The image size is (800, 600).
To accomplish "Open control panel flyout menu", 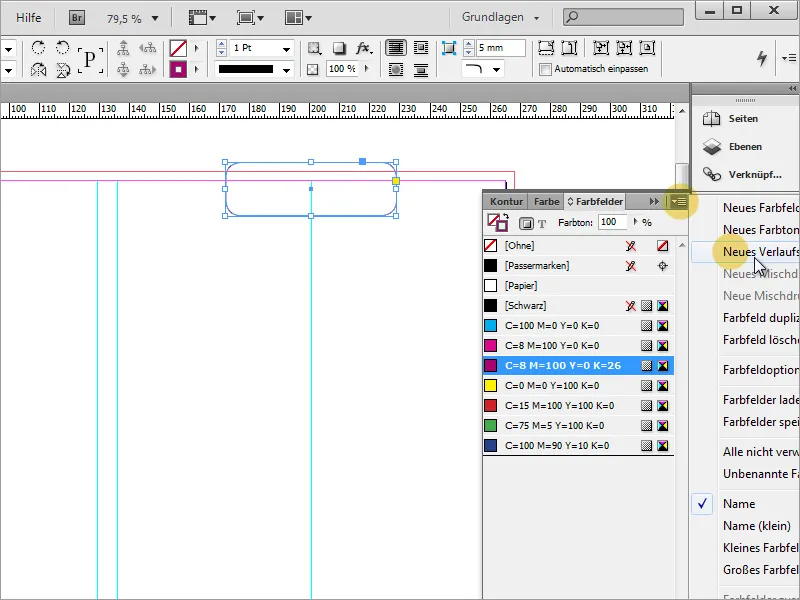I will pyautogui.click(x=789, y=58).
